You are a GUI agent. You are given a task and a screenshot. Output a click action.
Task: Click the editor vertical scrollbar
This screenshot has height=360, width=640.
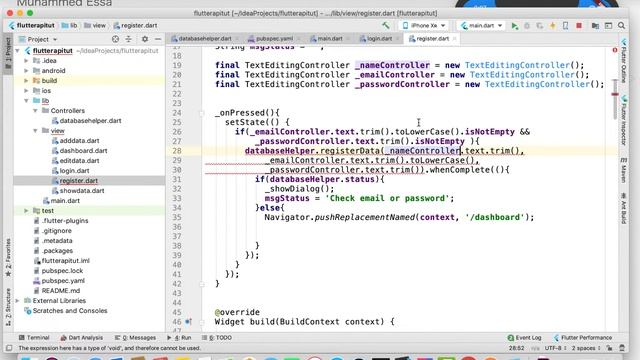(x=615, y=100)
